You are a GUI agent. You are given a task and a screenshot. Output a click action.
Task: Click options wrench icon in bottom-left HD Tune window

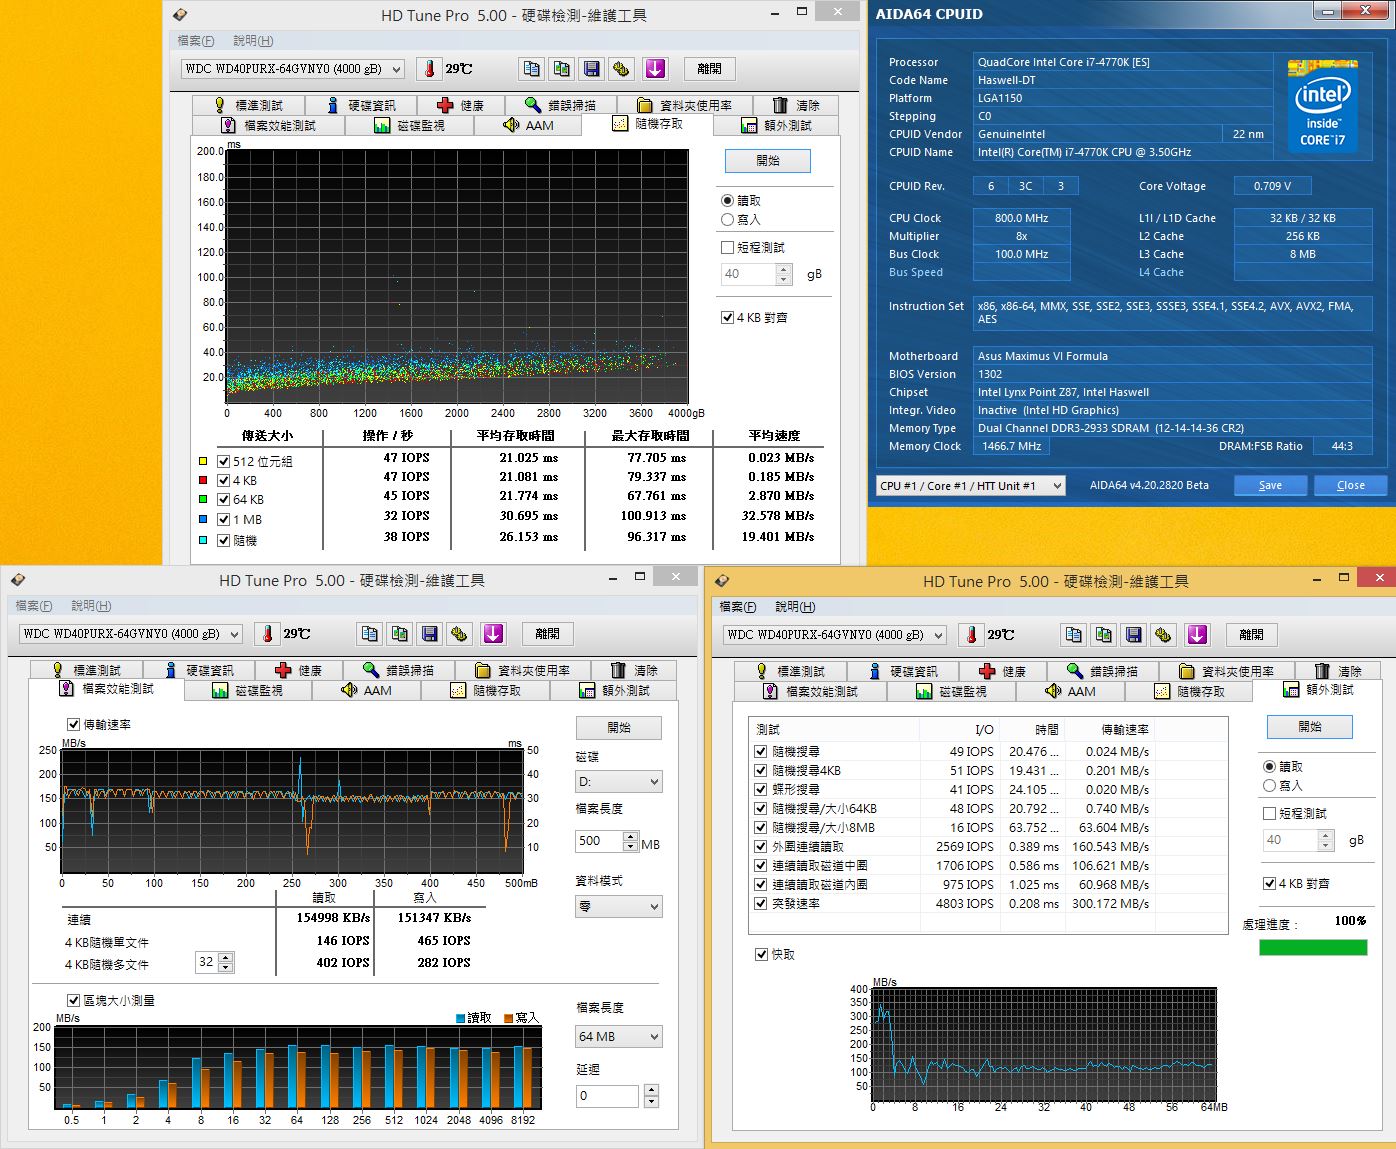coord(459,634)
